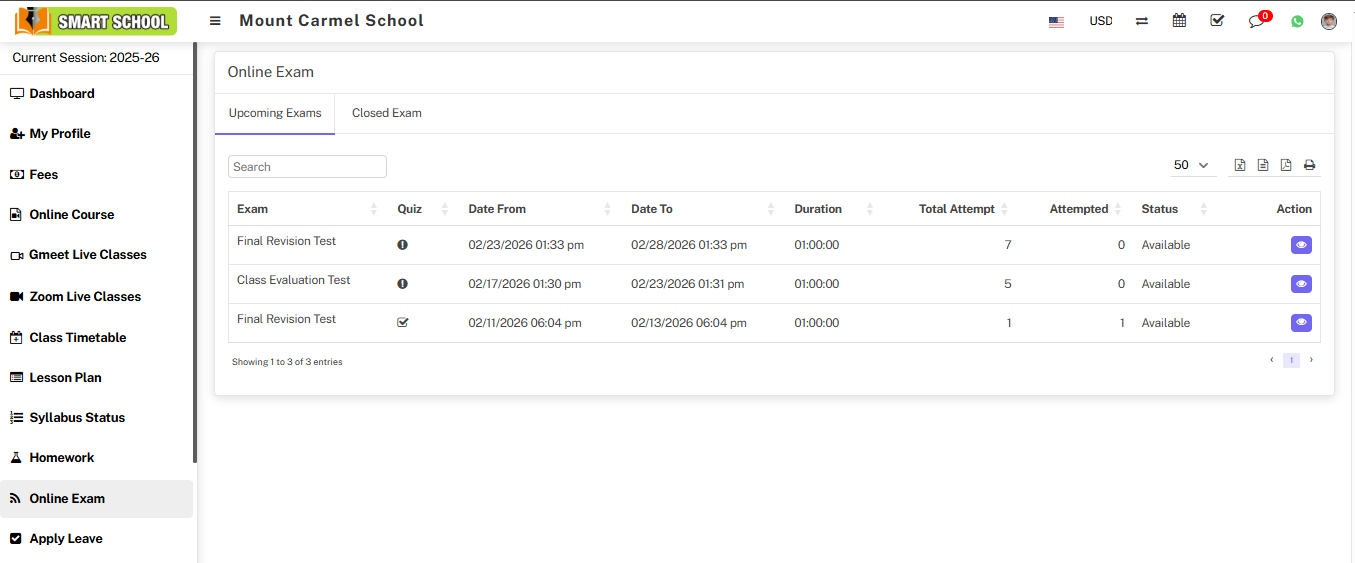Image resolution: width=1355 pixels, height=563 pixels.
Task: Click the switch arrows icon beside USD
Action: [1141, 21]
